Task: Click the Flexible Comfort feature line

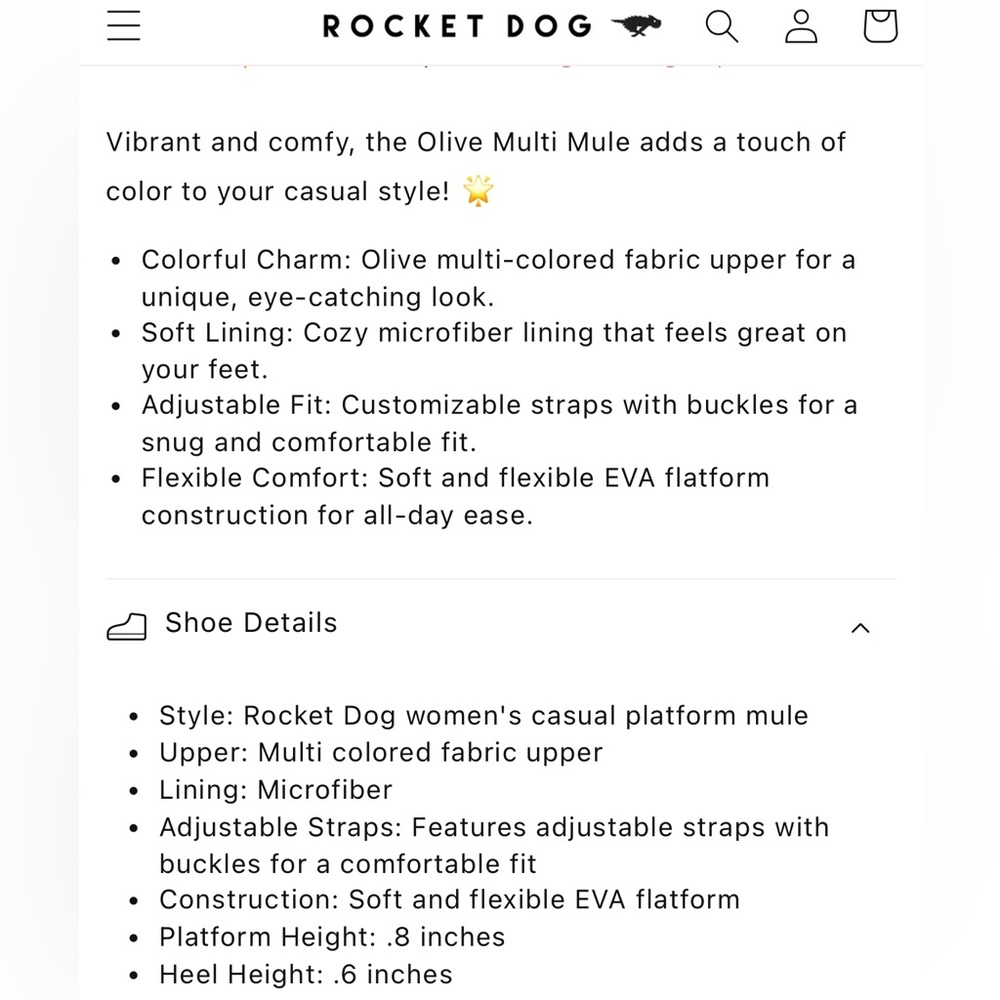Action: 455,496
